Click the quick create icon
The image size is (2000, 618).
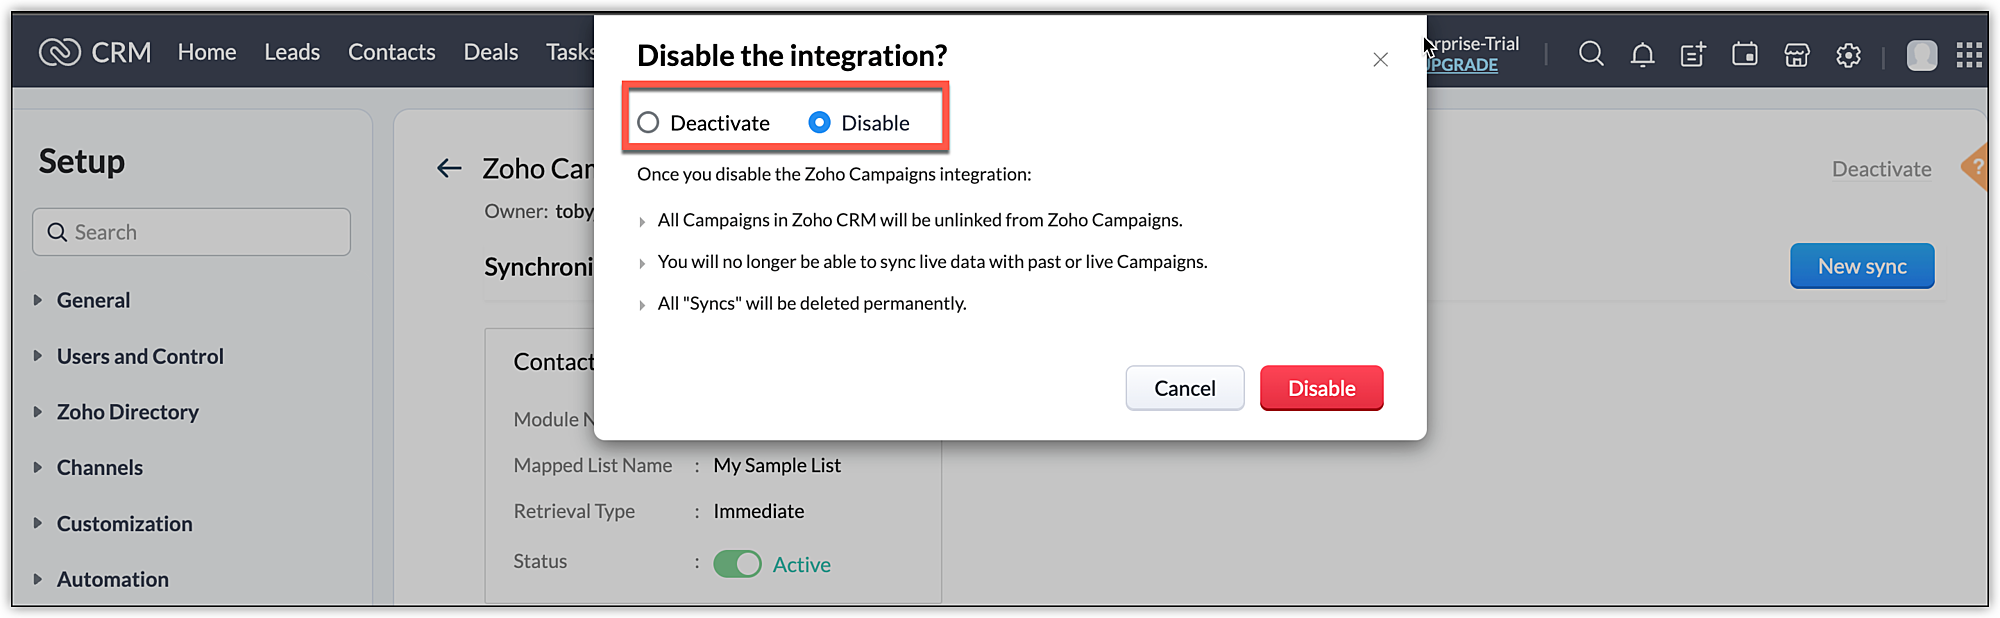[x=1693, y=55]
